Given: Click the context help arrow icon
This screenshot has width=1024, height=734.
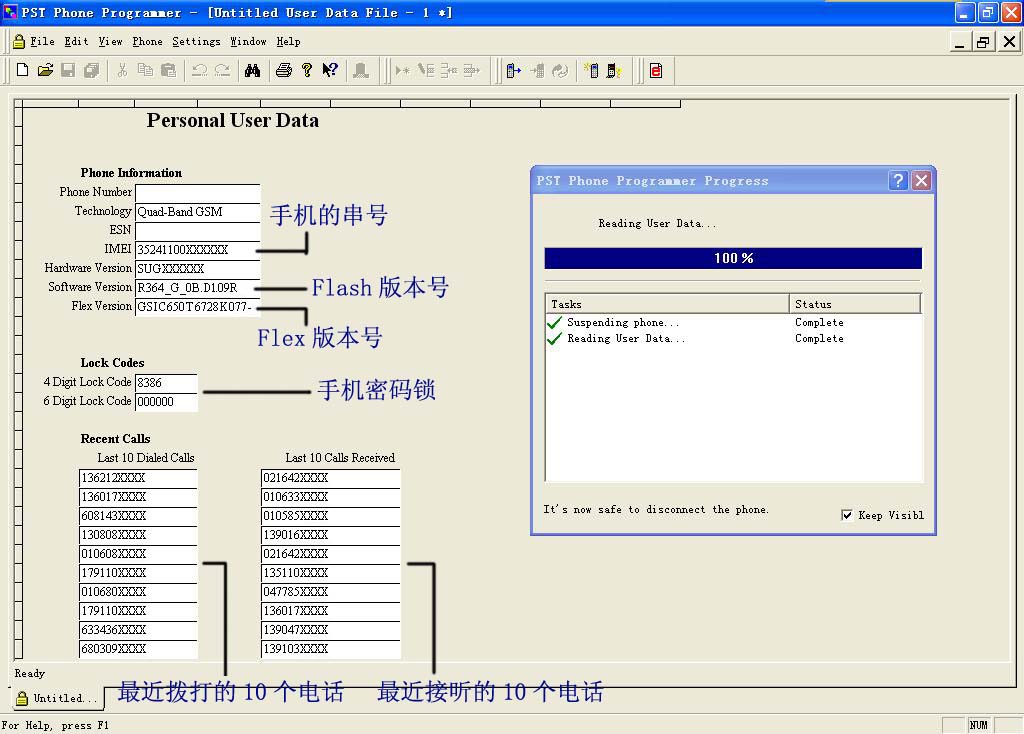Looking at the screenshot, I should (330, 70).
